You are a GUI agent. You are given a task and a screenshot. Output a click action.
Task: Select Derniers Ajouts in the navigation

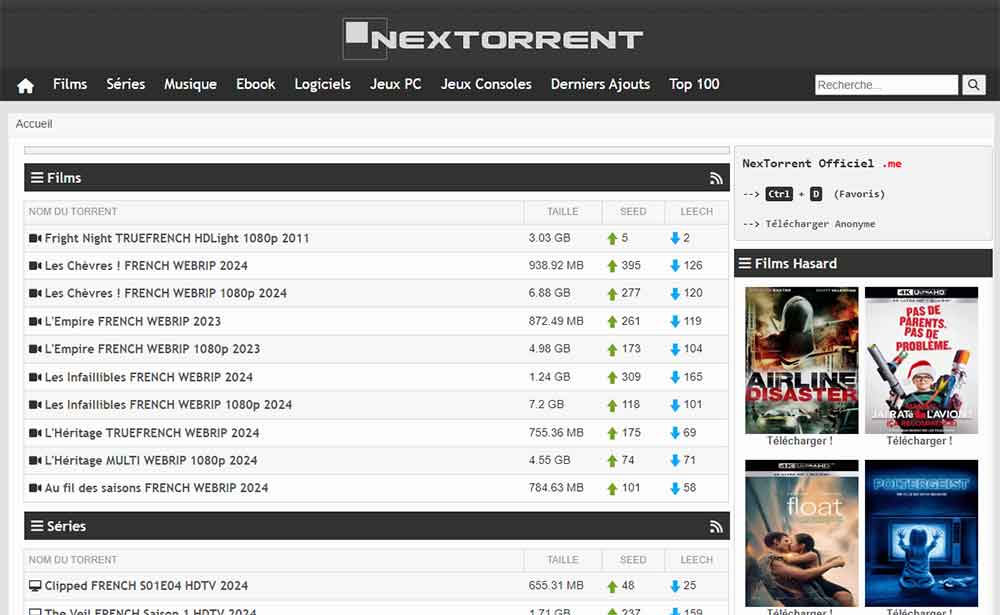pos(600,84)
